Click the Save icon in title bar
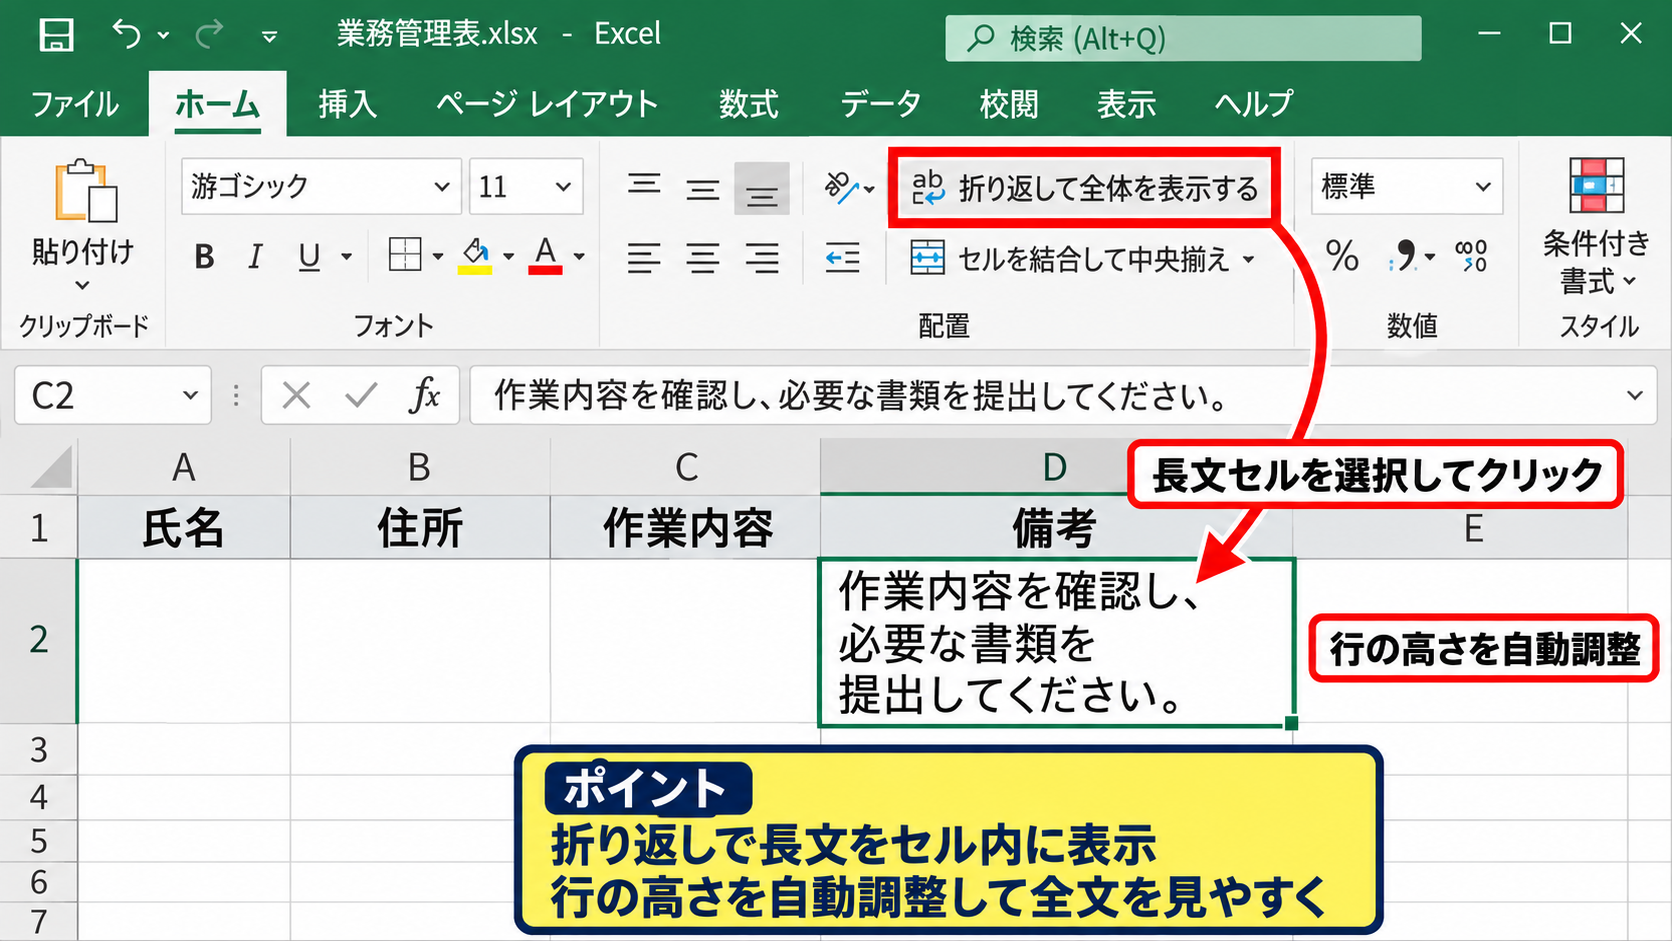The height and width of the screenshot is (941, 1672). (x=56, y=35)
